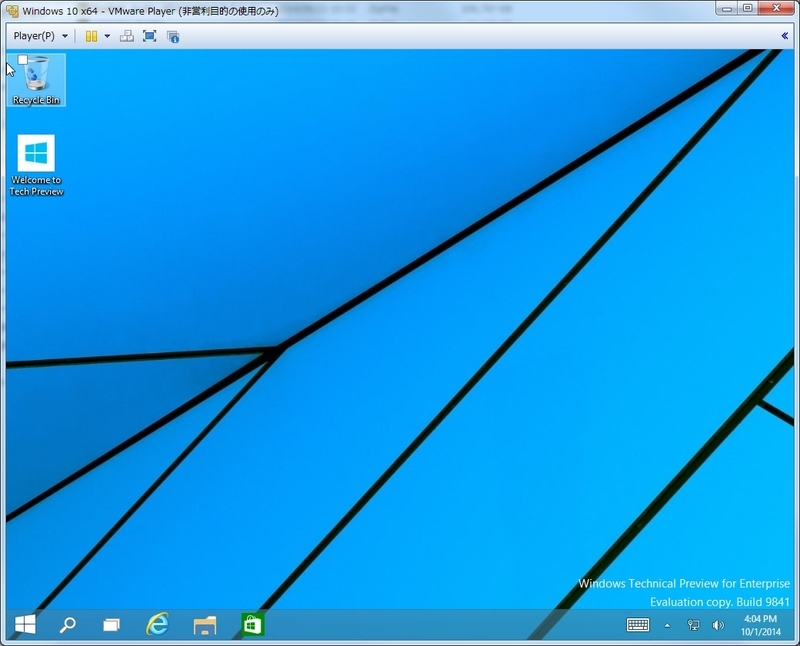Open File Explorer from taskbar

click(205, 625)
